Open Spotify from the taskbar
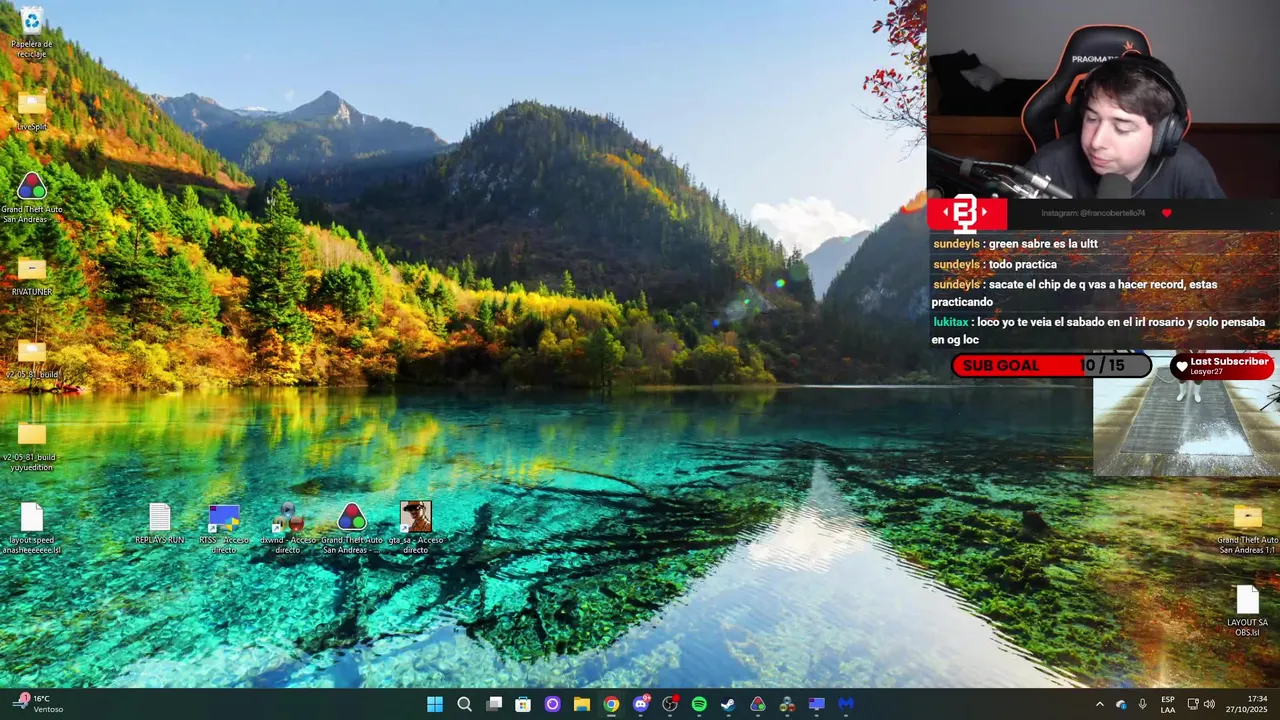Screen dimensions: 1280x720 pyautogui.click(x=699, y=704)
